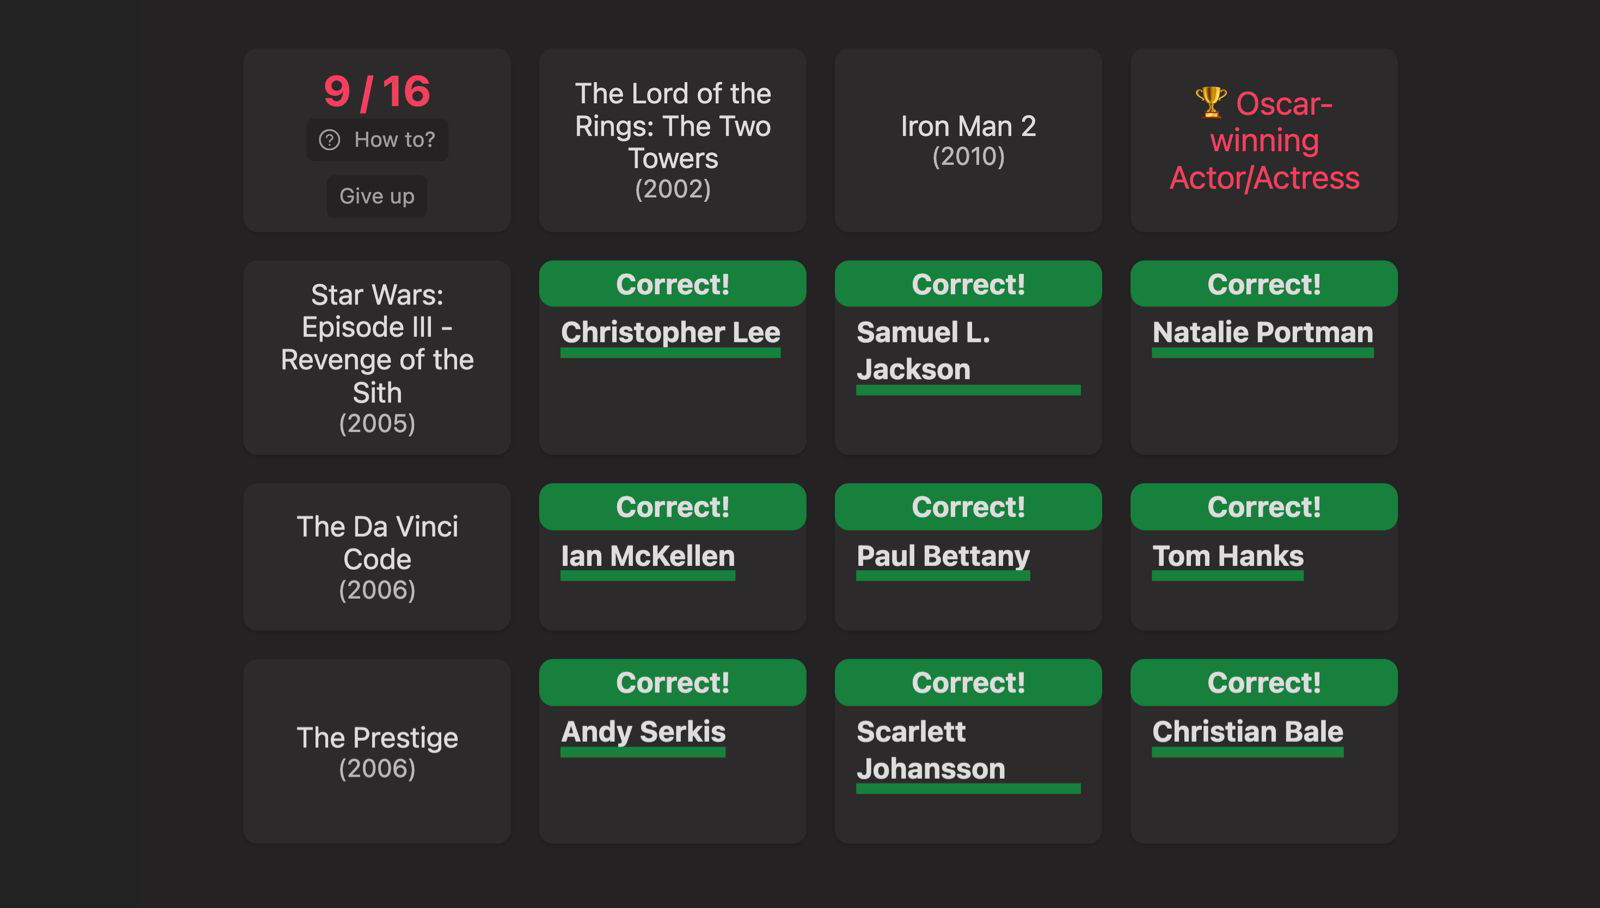The height and width of the screenshot is (908, 1600).
Task: Click Ian McKellen's name link
Action: point(648,556)
